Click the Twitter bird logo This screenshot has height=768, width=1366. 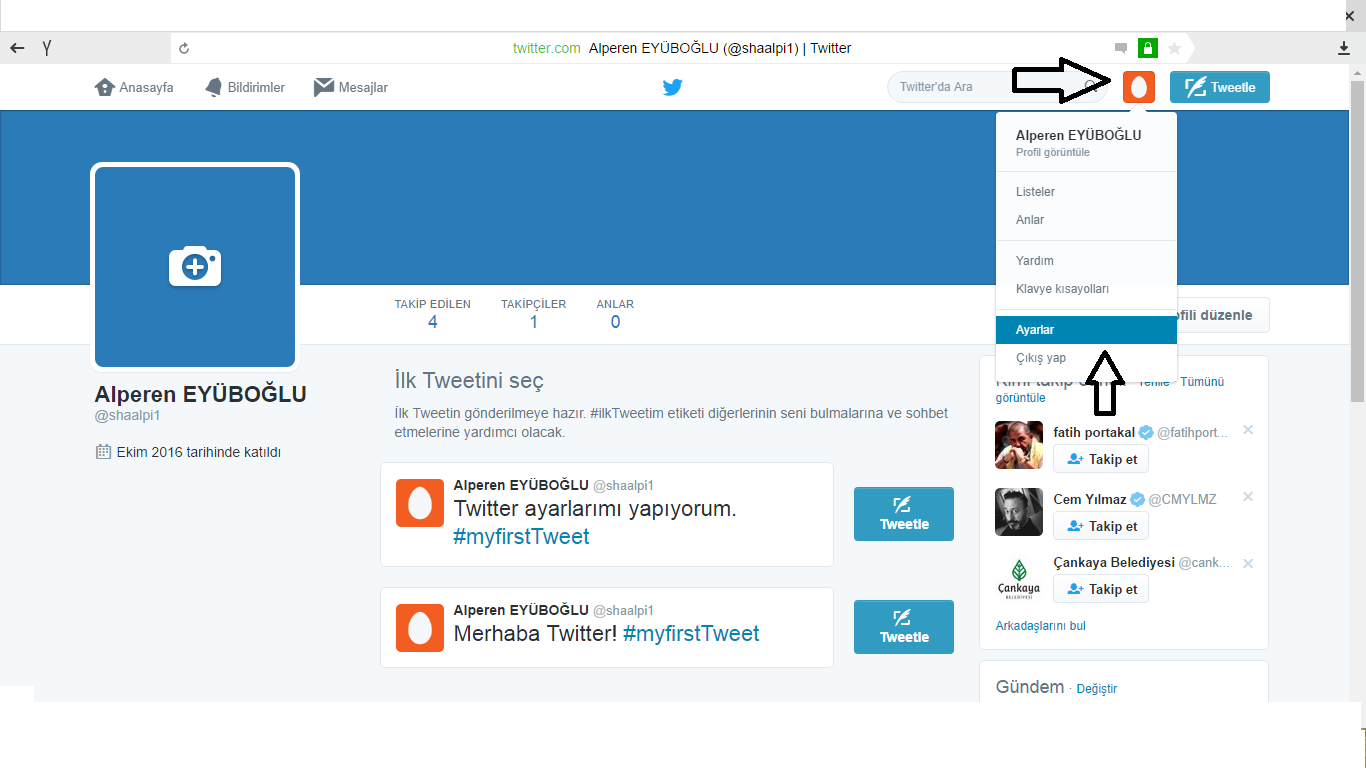point(673,87)
